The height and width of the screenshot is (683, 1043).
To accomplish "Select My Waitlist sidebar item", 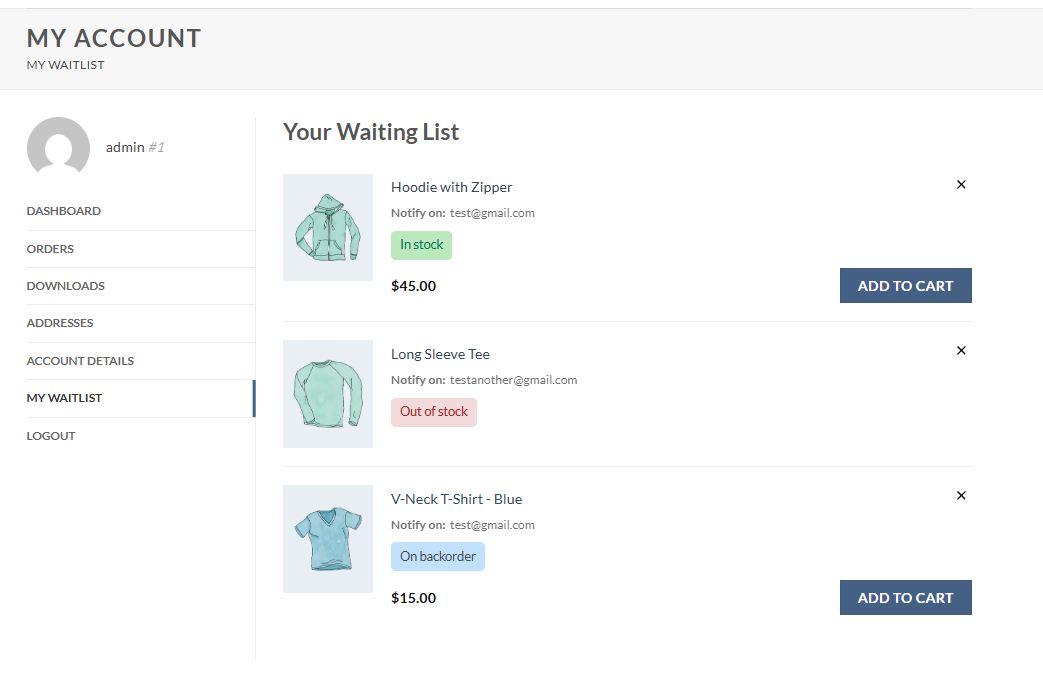I will point(64,398).
